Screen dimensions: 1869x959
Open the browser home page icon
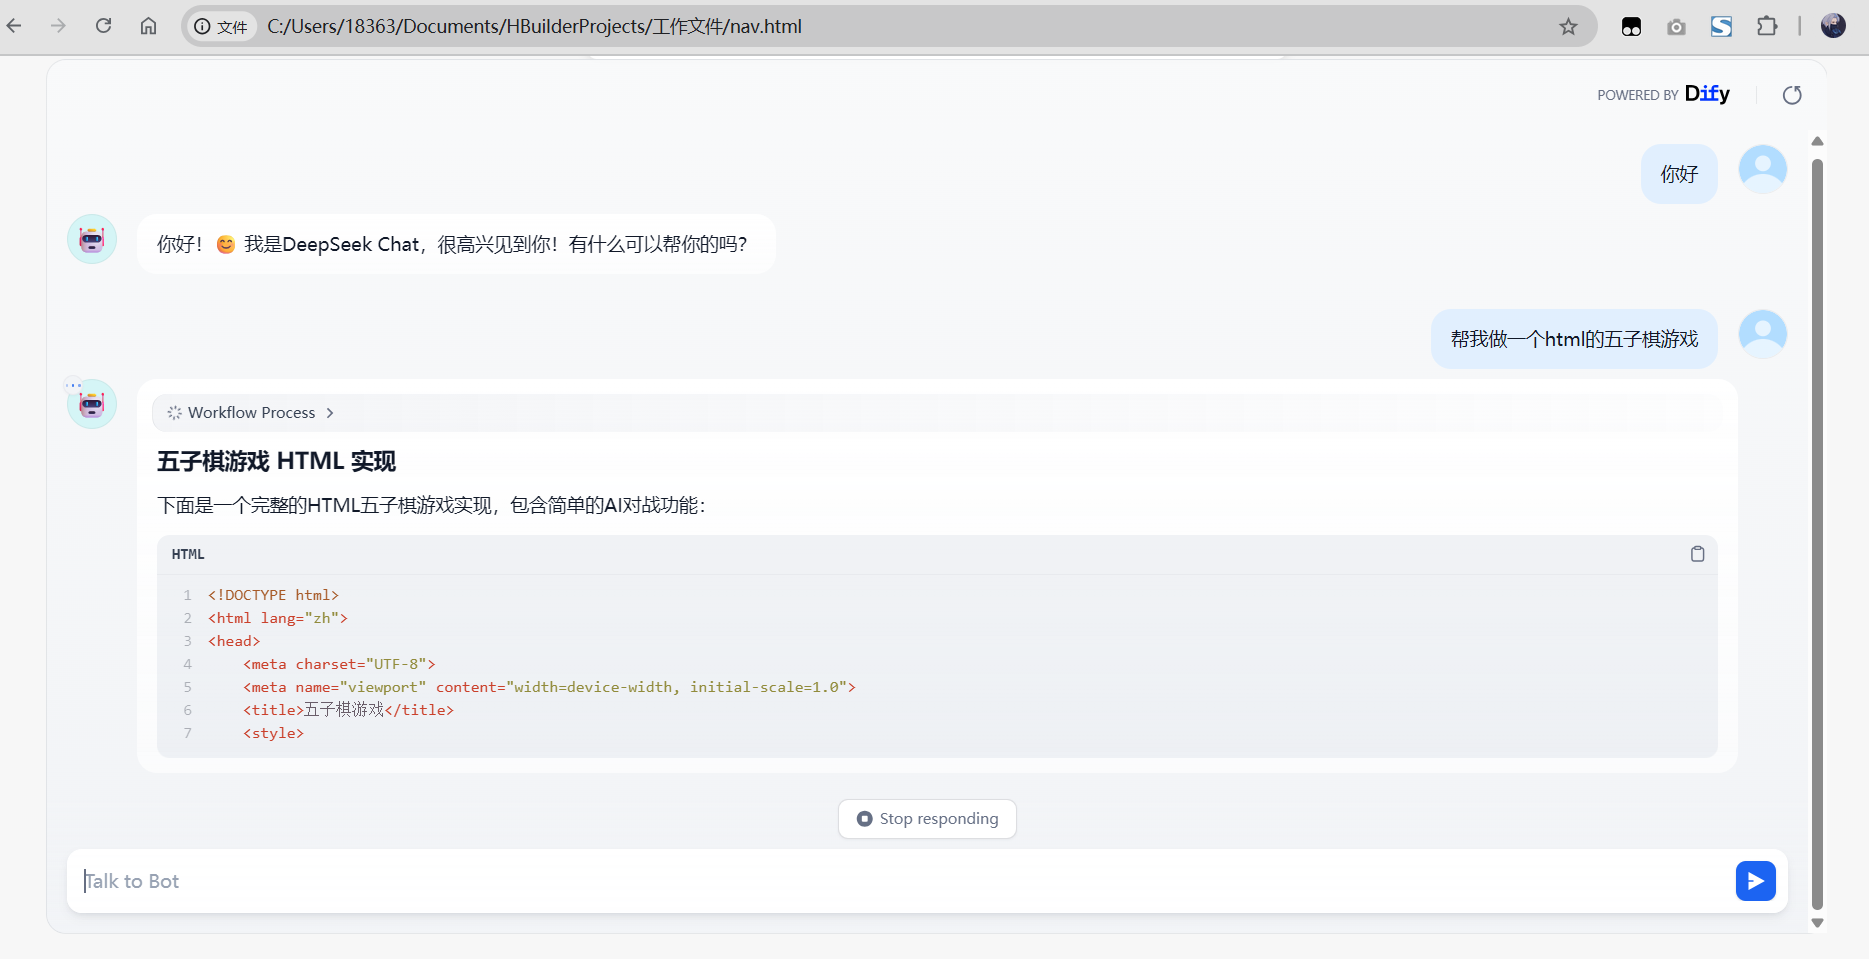click(x=148, y=26)
